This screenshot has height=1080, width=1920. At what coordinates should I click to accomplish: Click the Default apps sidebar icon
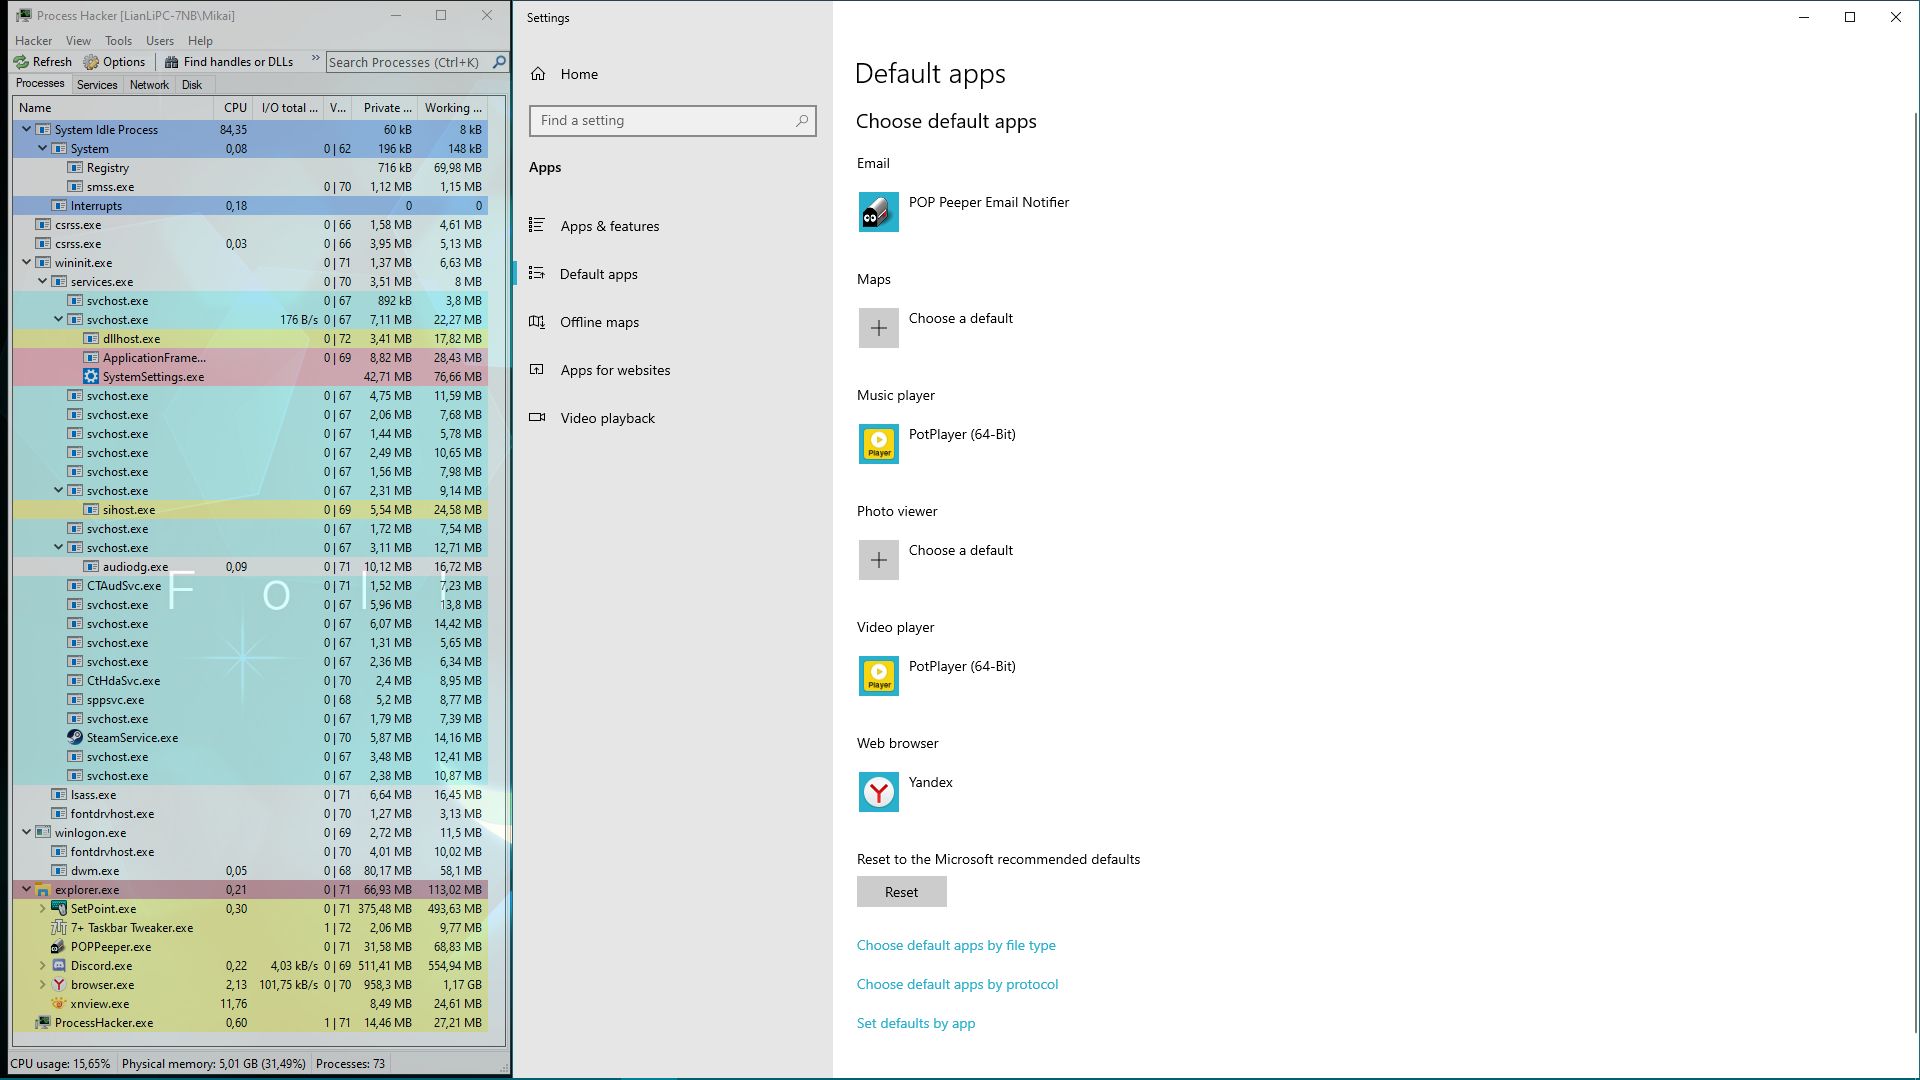[x=537, y=274]
